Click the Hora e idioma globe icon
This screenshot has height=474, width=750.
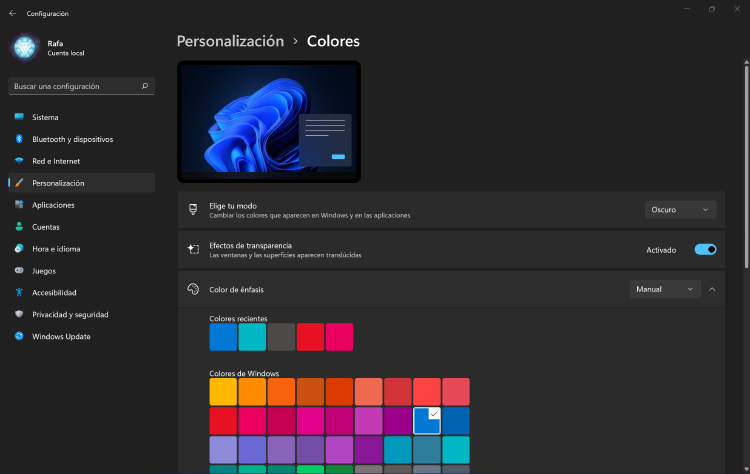point(19,248)
